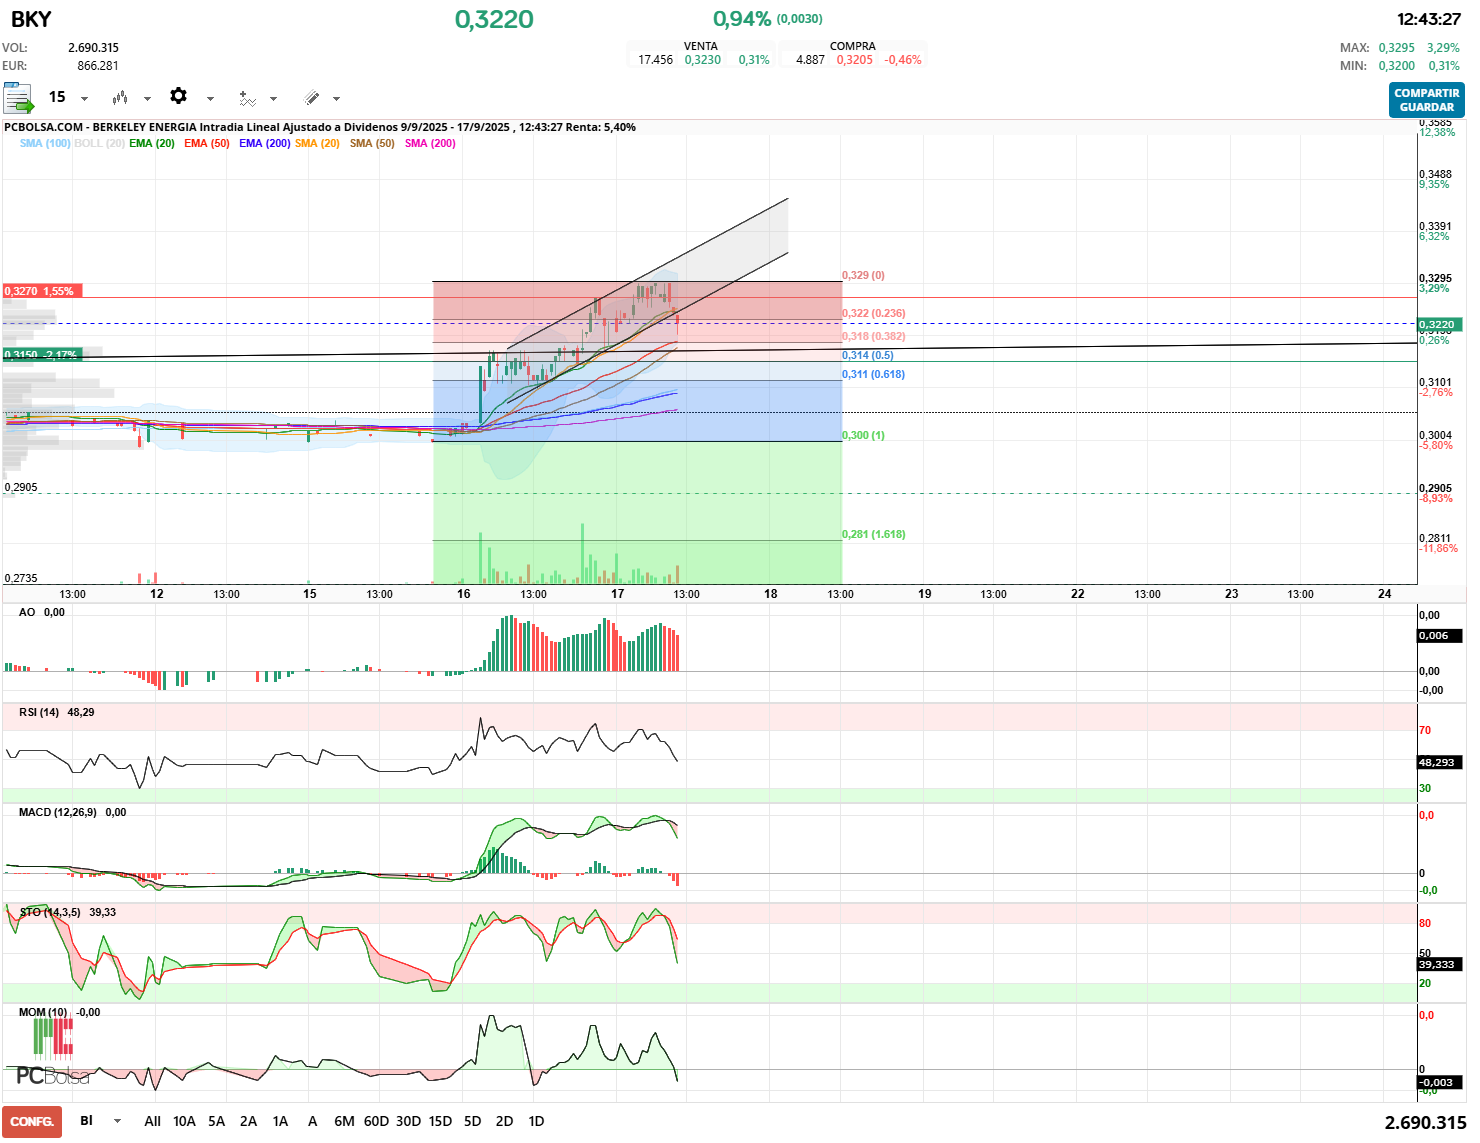
Task: Click the Fibonacci 0,300 (1) level label
Action: pyautogui.click(x=863, y=435)
